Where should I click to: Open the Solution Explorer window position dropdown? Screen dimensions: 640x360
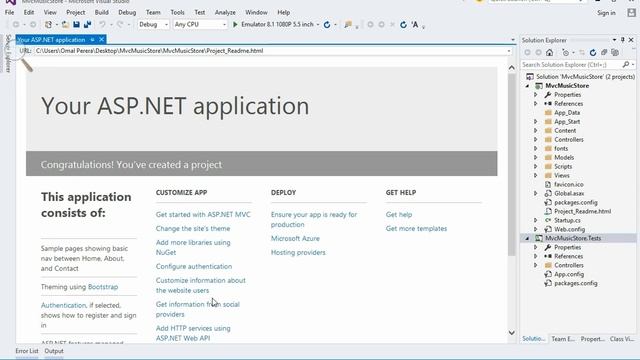[x=614, y=40]
